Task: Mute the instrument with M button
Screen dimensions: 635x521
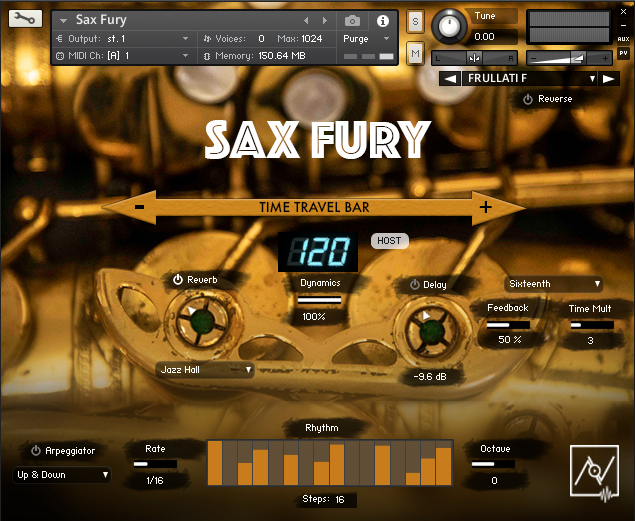Action: [415, 53]
